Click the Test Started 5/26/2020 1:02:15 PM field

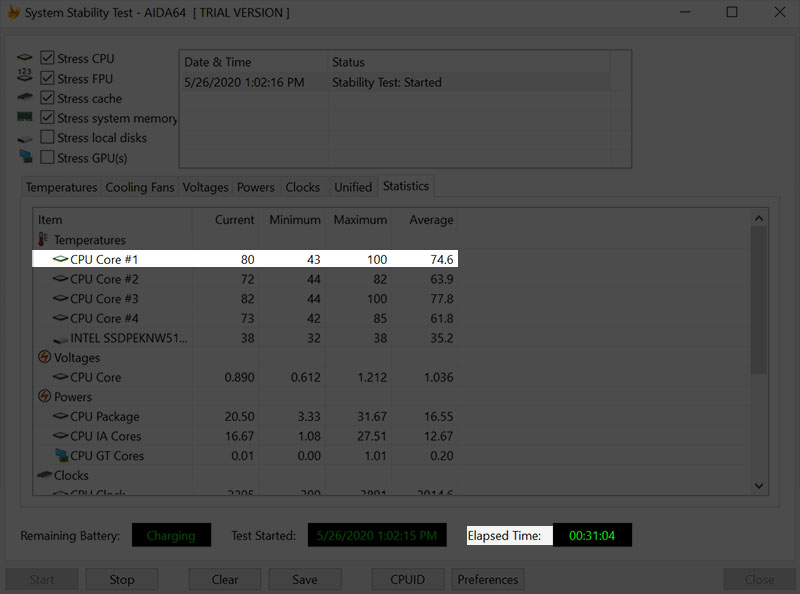[x=377, y=535]
